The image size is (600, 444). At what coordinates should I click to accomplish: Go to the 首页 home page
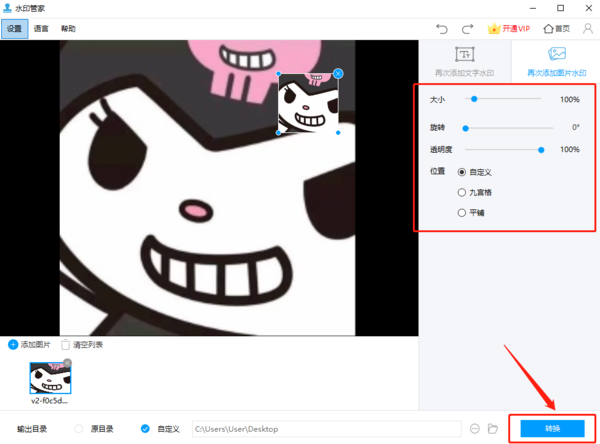pyautogui.click(x=556, y=29)
